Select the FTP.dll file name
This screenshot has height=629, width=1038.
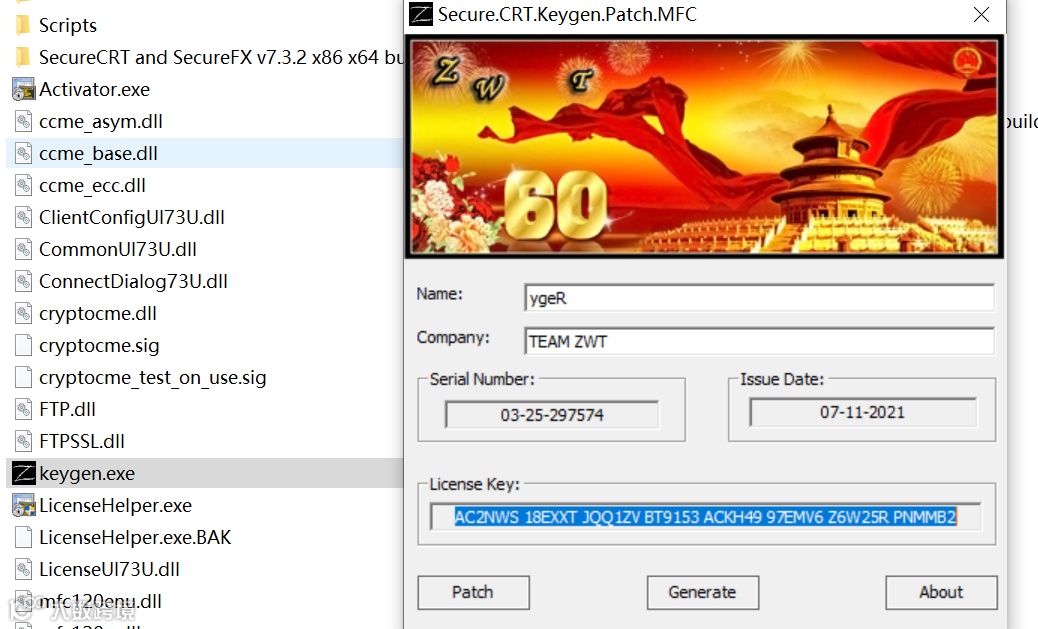click(68, 409)
